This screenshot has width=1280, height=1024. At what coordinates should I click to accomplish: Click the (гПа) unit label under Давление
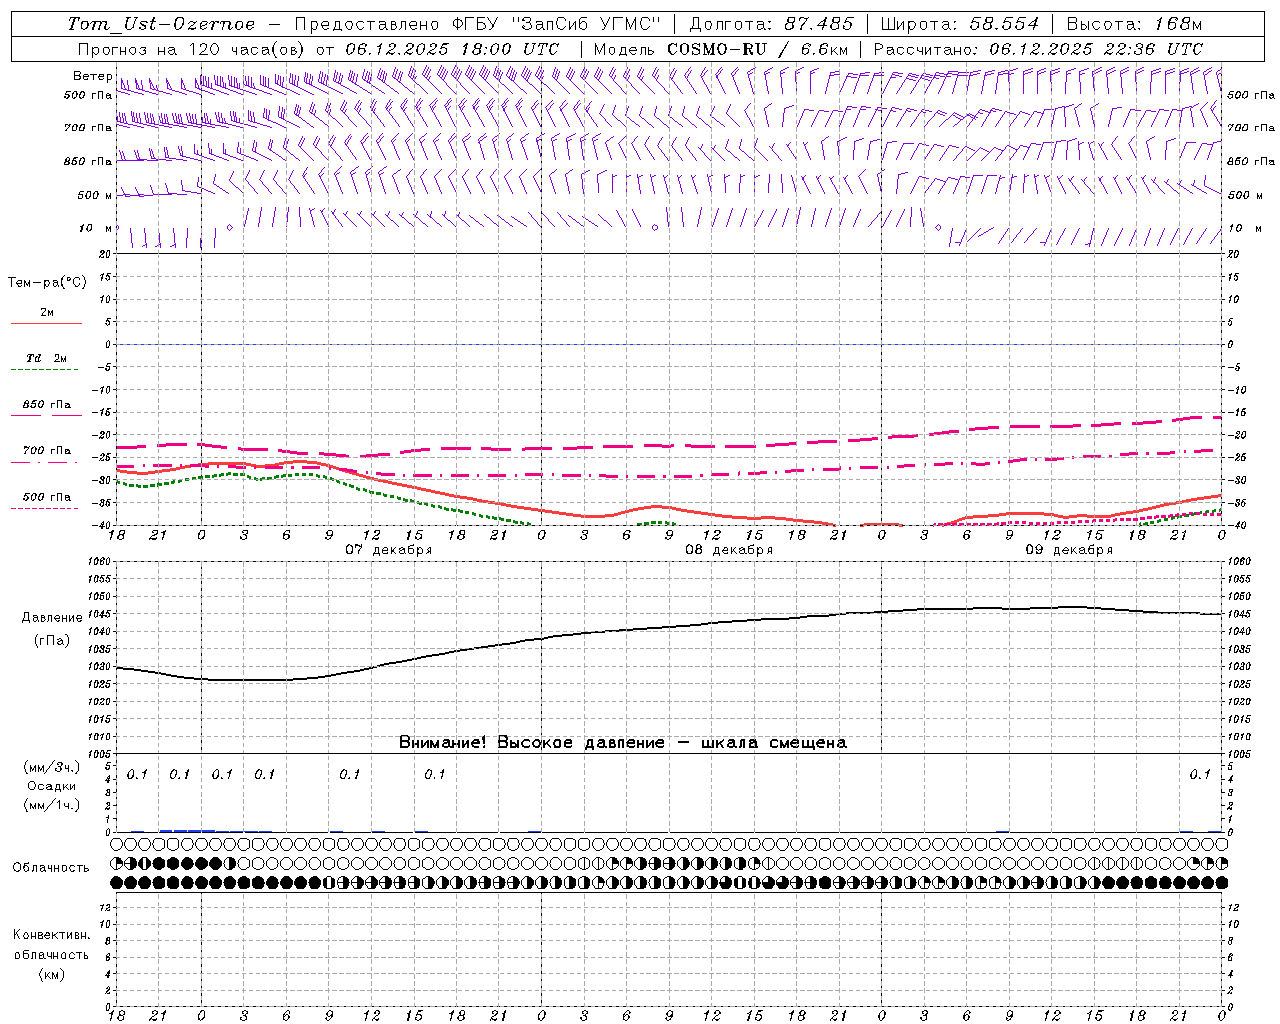tap(52, 641)
